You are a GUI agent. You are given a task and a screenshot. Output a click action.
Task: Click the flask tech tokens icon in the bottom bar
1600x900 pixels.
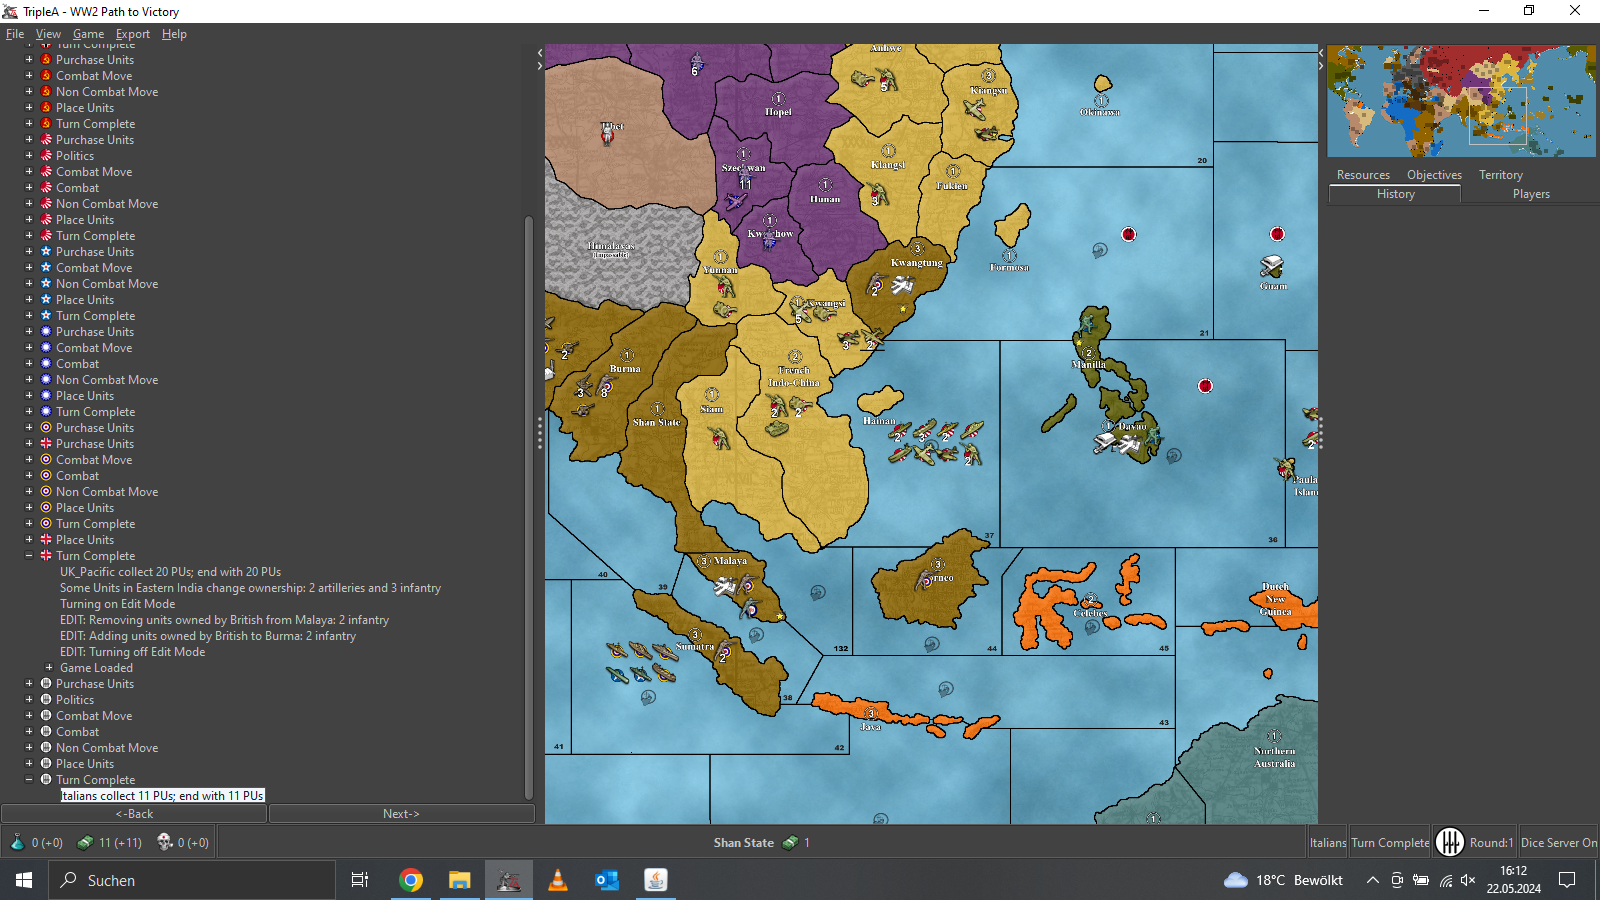click(17, 842)
